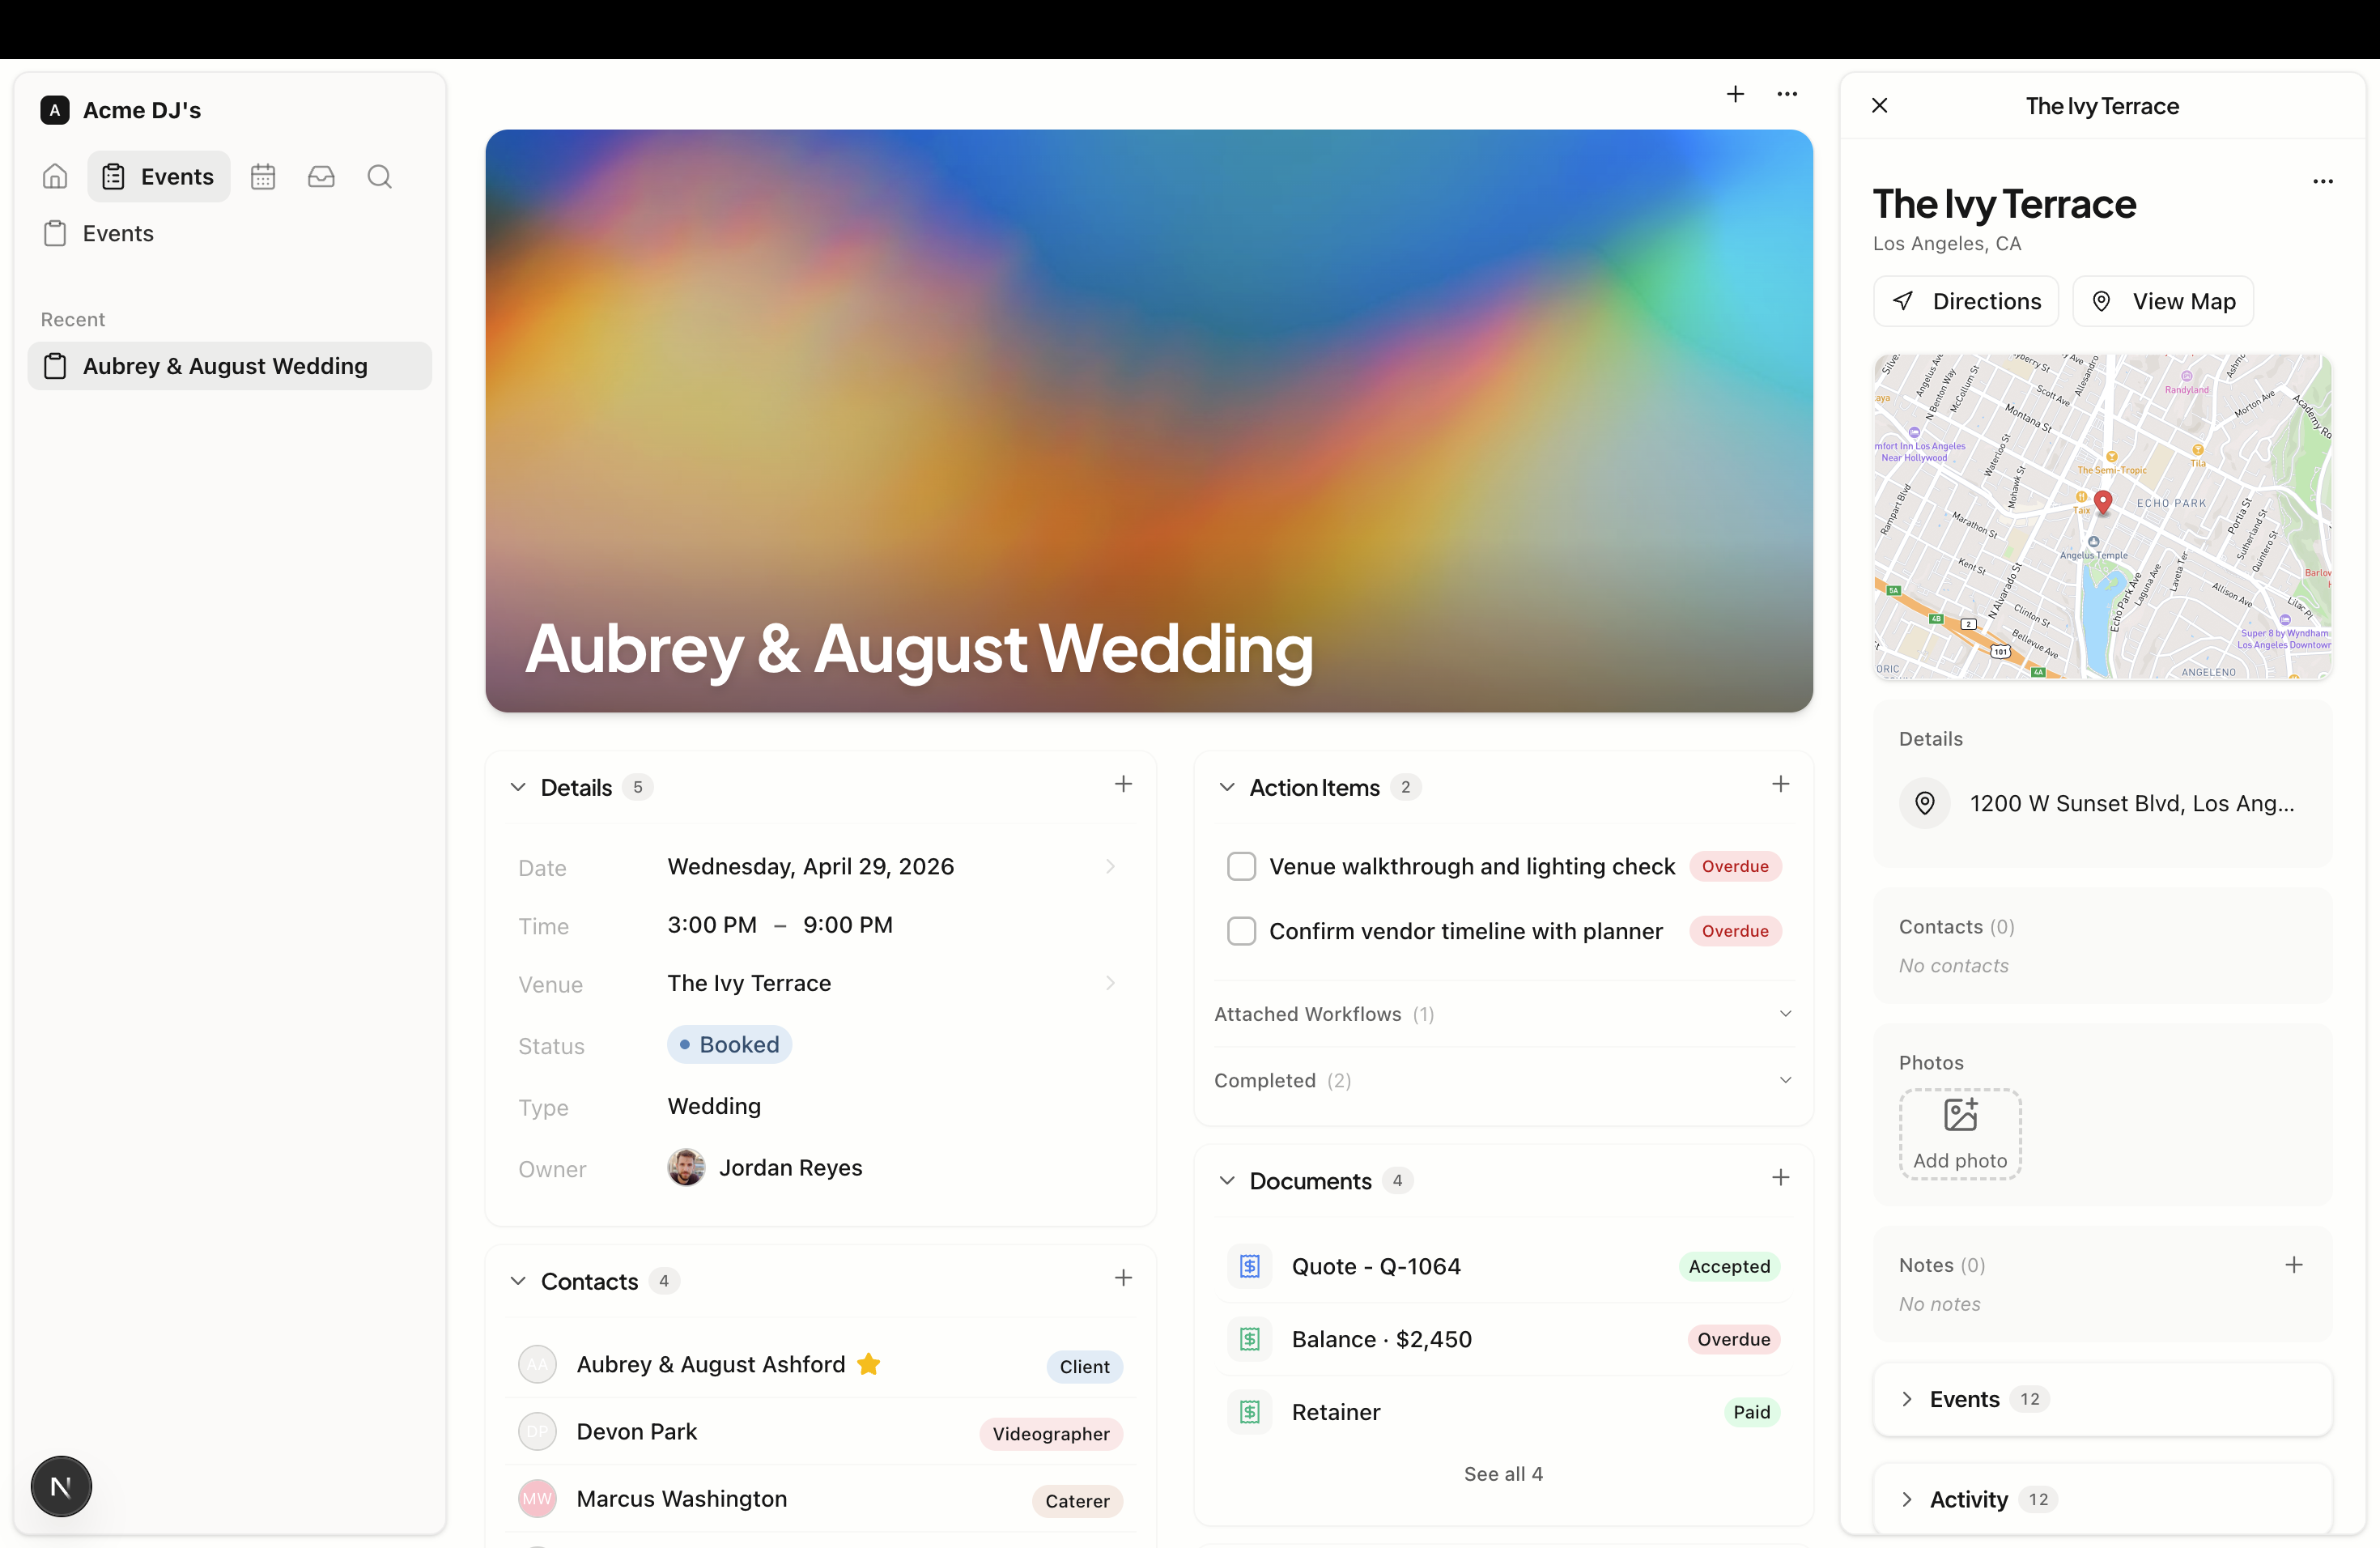2380x1548 pixels.
Task: Expand the Activity section in venue panel
Action: click(x=2102, y=1499)
